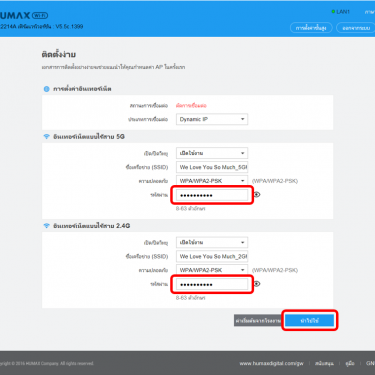Click the blue apply button

(310, 320)
